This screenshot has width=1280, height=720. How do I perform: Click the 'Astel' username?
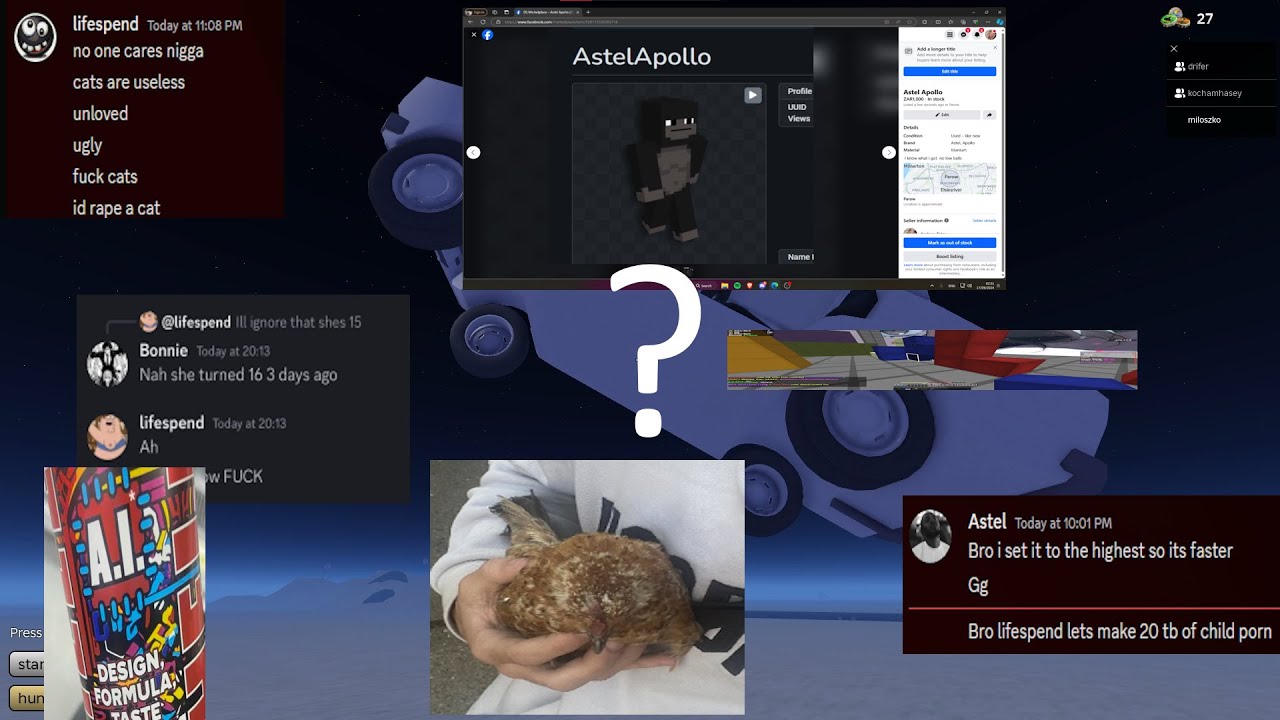click(987, 522)
